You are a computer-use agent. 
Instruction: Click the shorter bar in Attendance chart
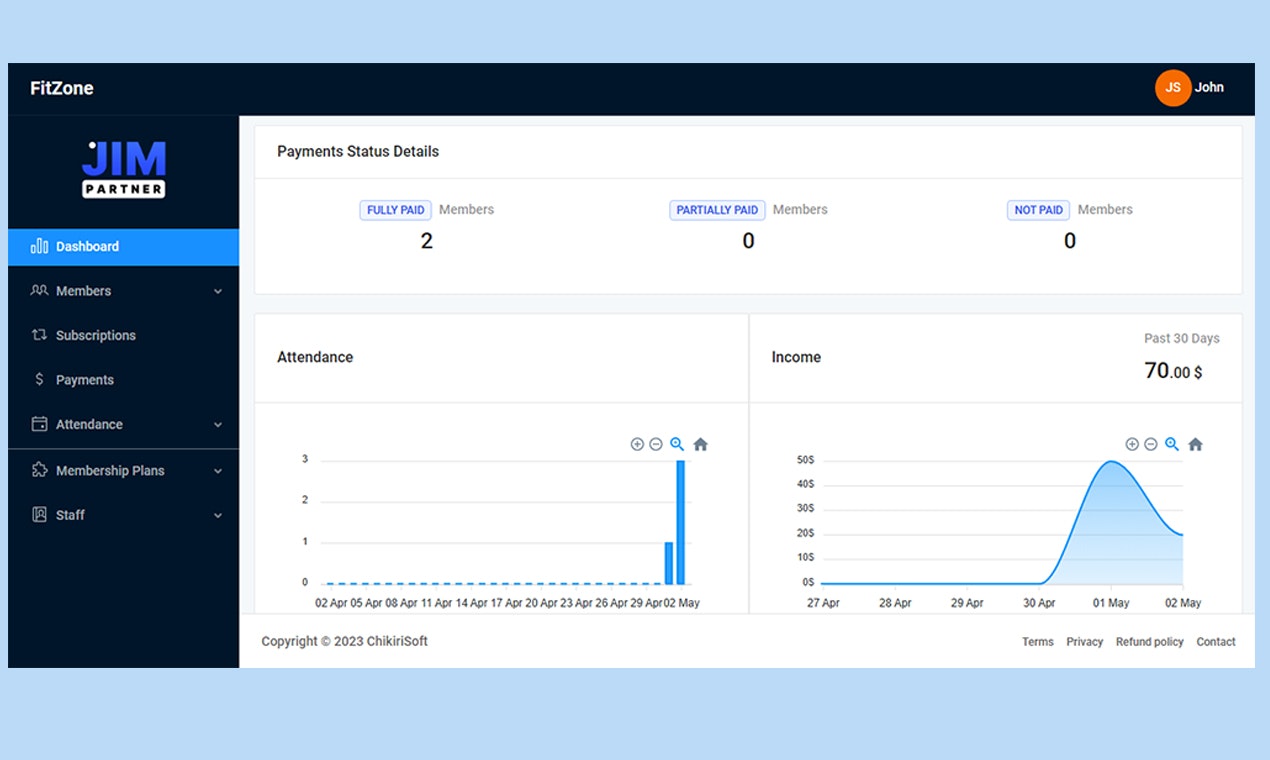669,563
